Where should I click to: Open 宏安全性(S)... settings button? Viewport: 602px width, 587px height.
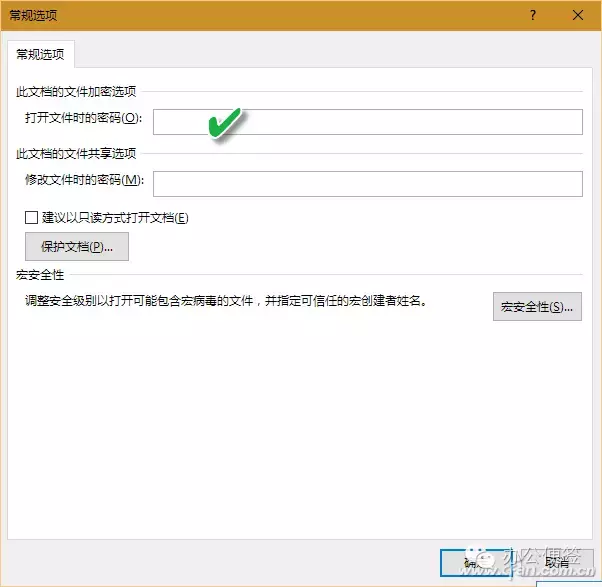coord(537,306)
